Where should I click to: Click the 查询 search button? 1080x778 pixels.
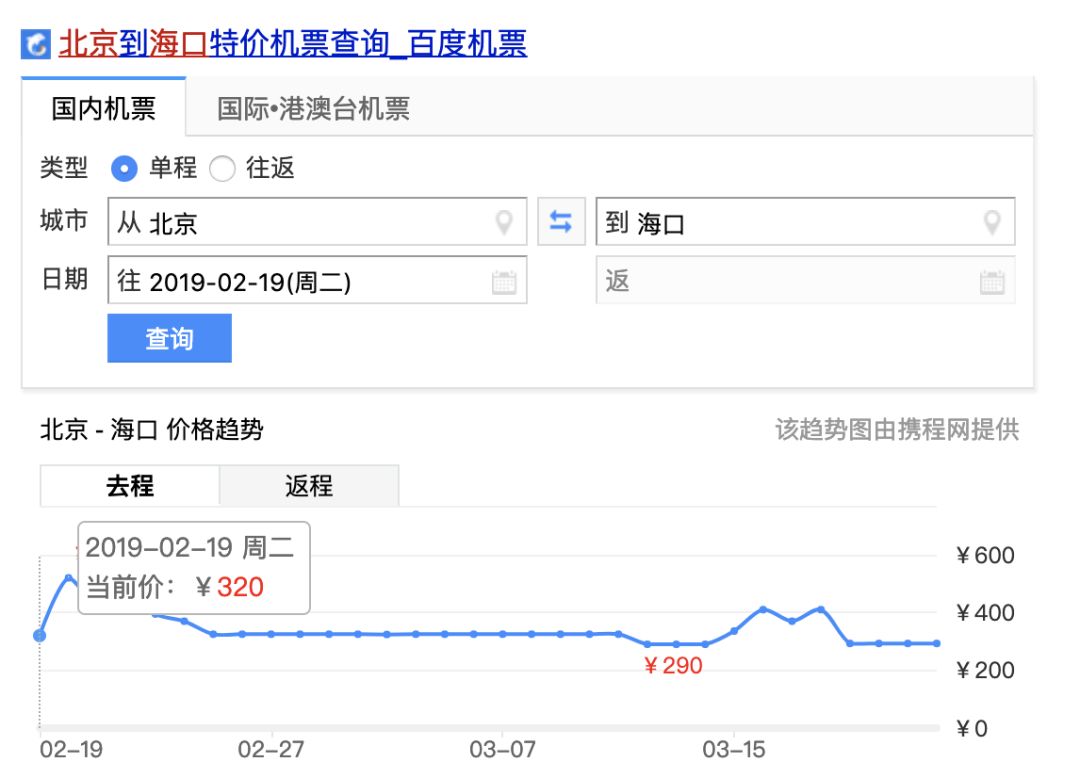point(169,339)
